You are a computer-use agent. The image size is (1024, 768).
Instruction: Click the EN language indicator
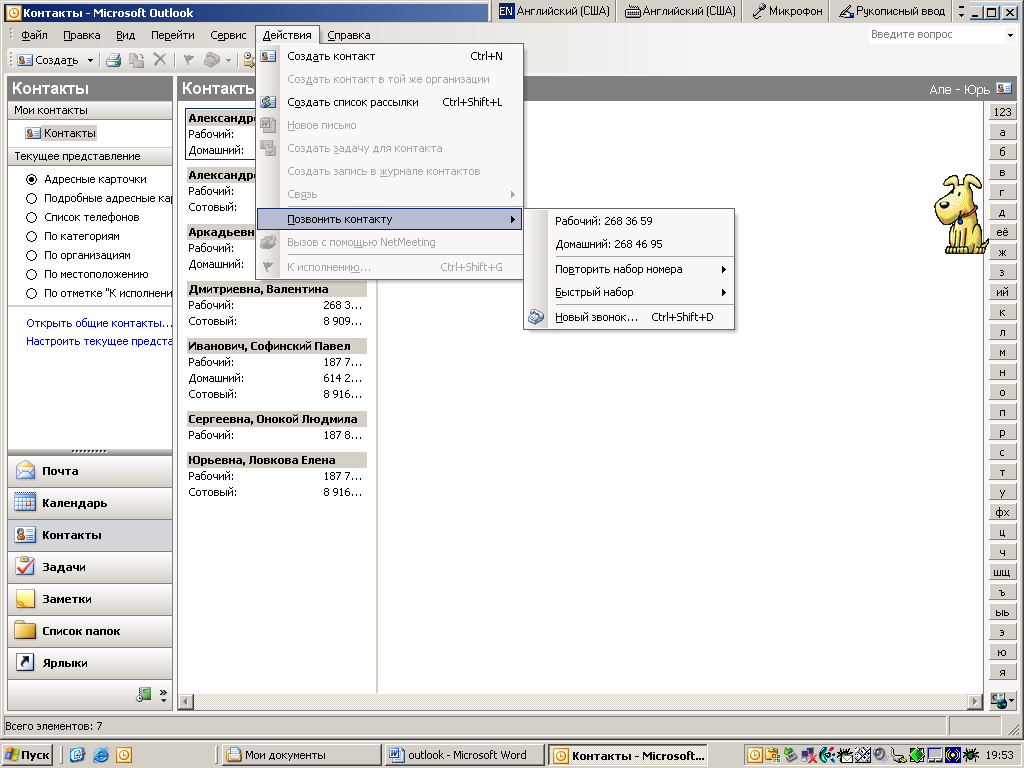506,11
